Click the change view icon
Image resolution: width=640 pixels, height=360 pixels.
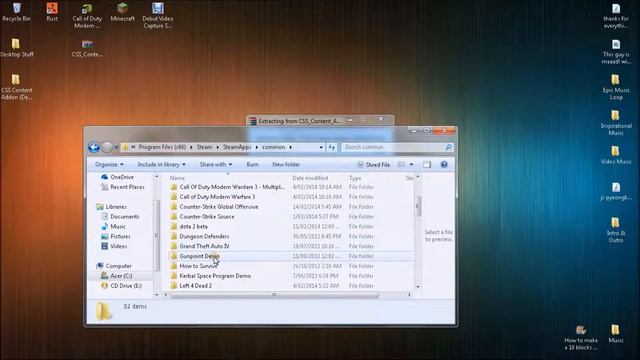coord(402,164)
